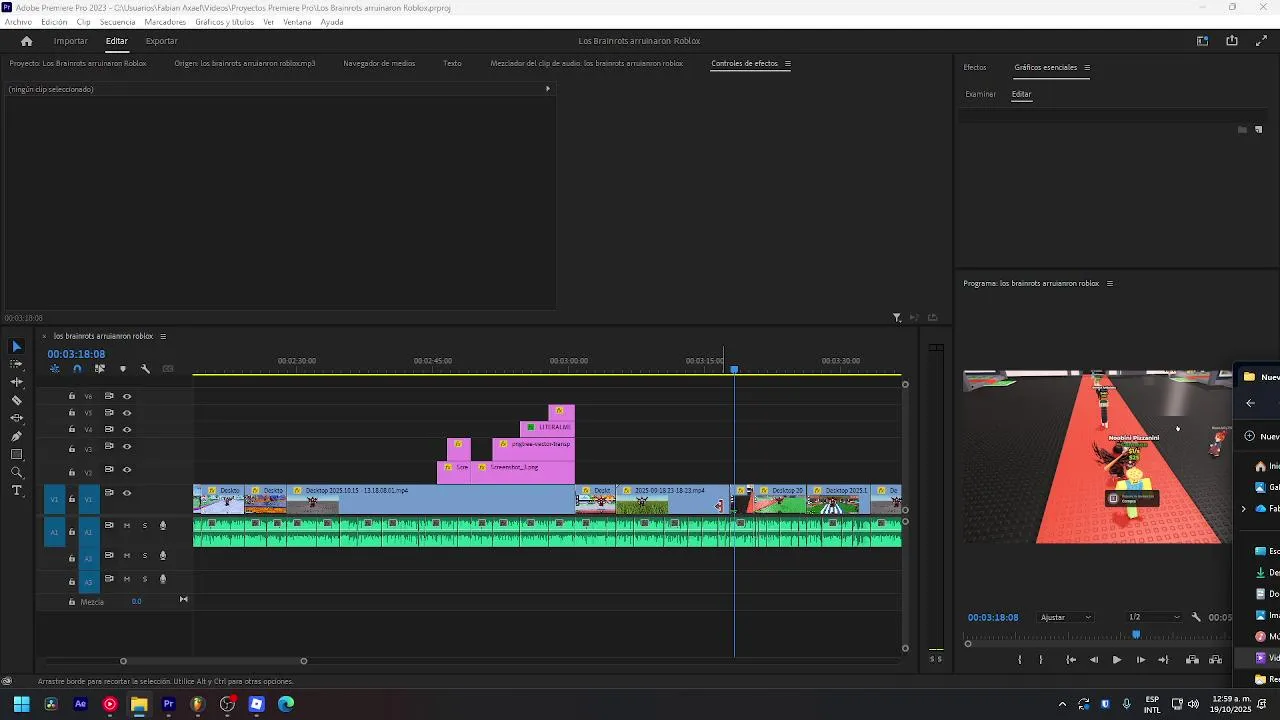This screenshot has height=720, width=1280.
Task: Select the Pen tool
Action: coord(16,436)
